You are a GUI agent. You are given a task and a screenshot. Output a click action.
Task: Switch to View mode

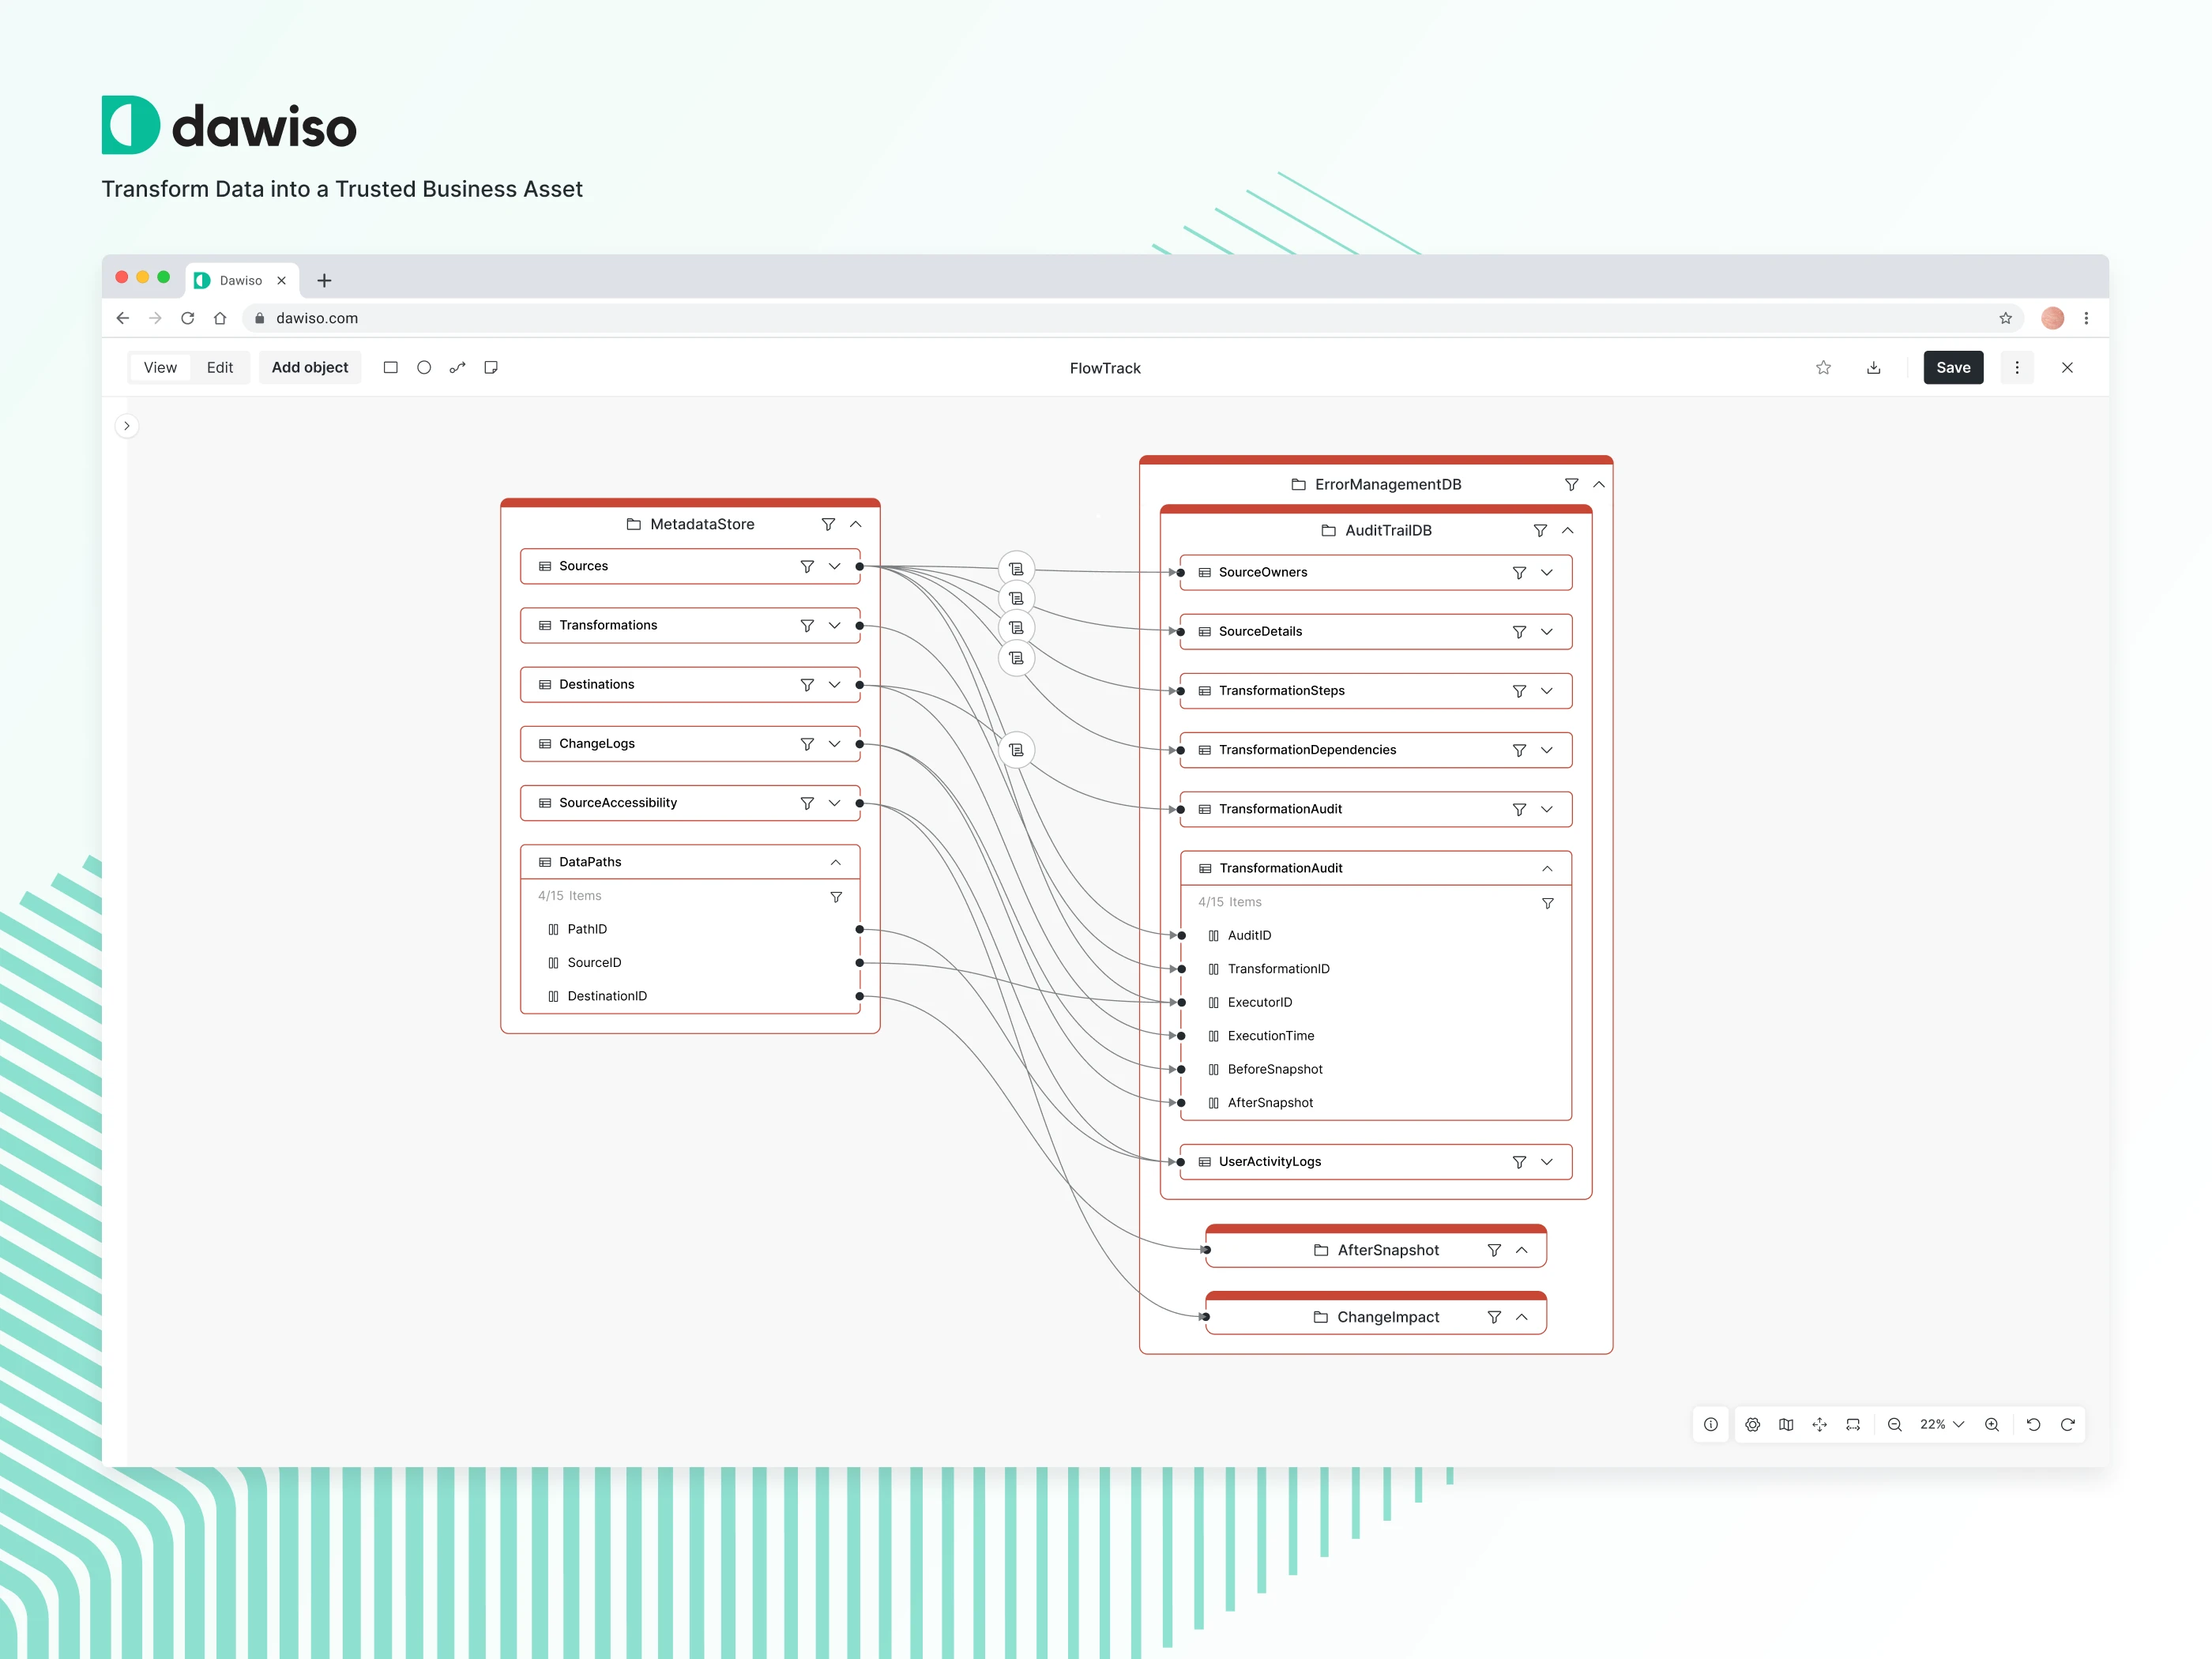point(160,367)
